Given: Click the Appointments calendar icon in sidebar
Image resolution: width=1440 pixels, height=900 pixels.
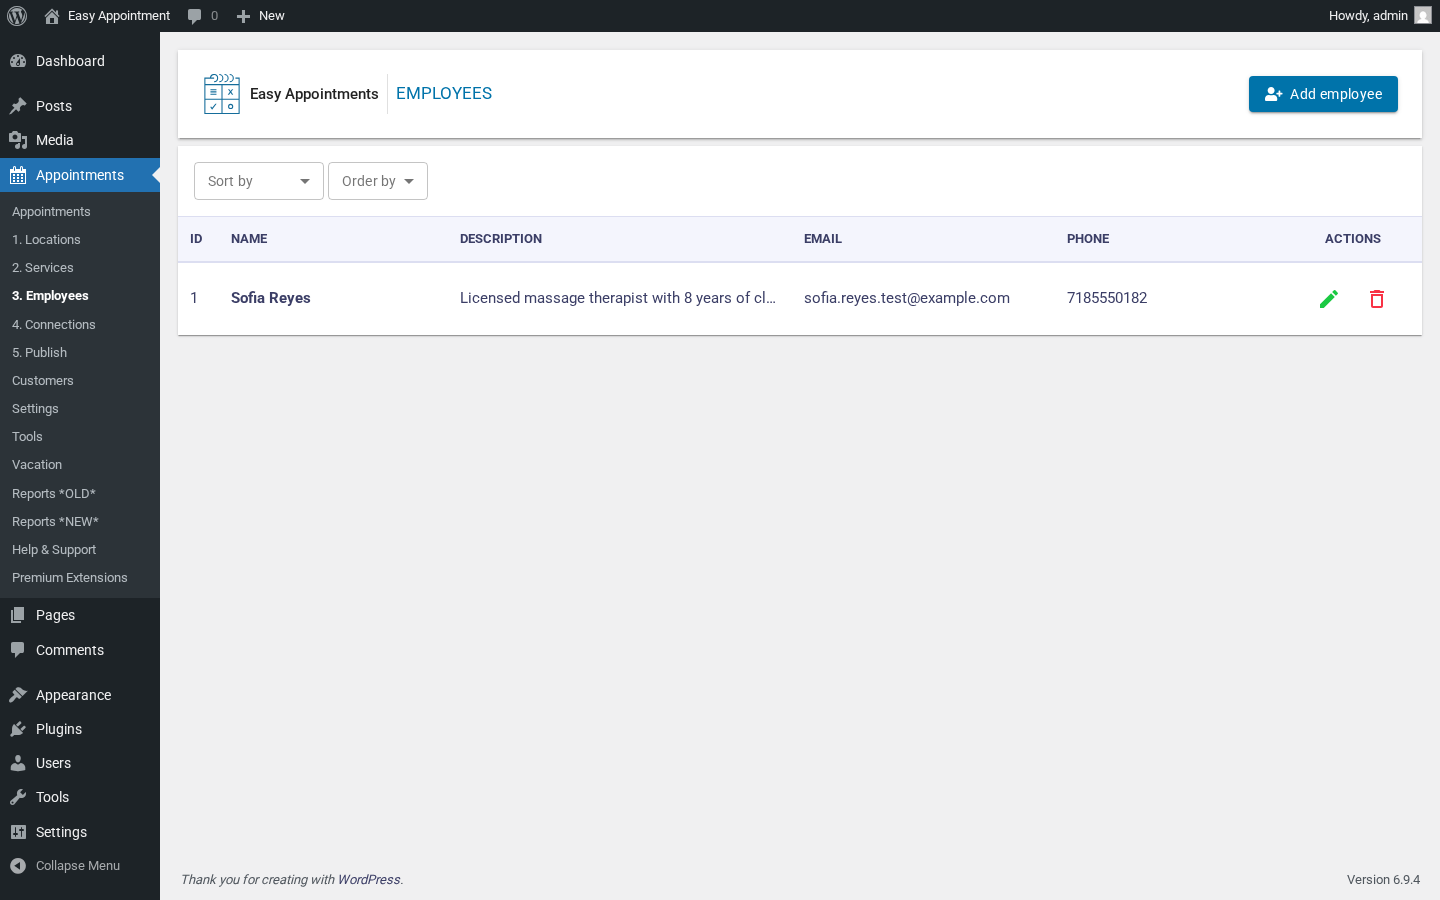Looking at the screenshot, I should coord(18,175).
